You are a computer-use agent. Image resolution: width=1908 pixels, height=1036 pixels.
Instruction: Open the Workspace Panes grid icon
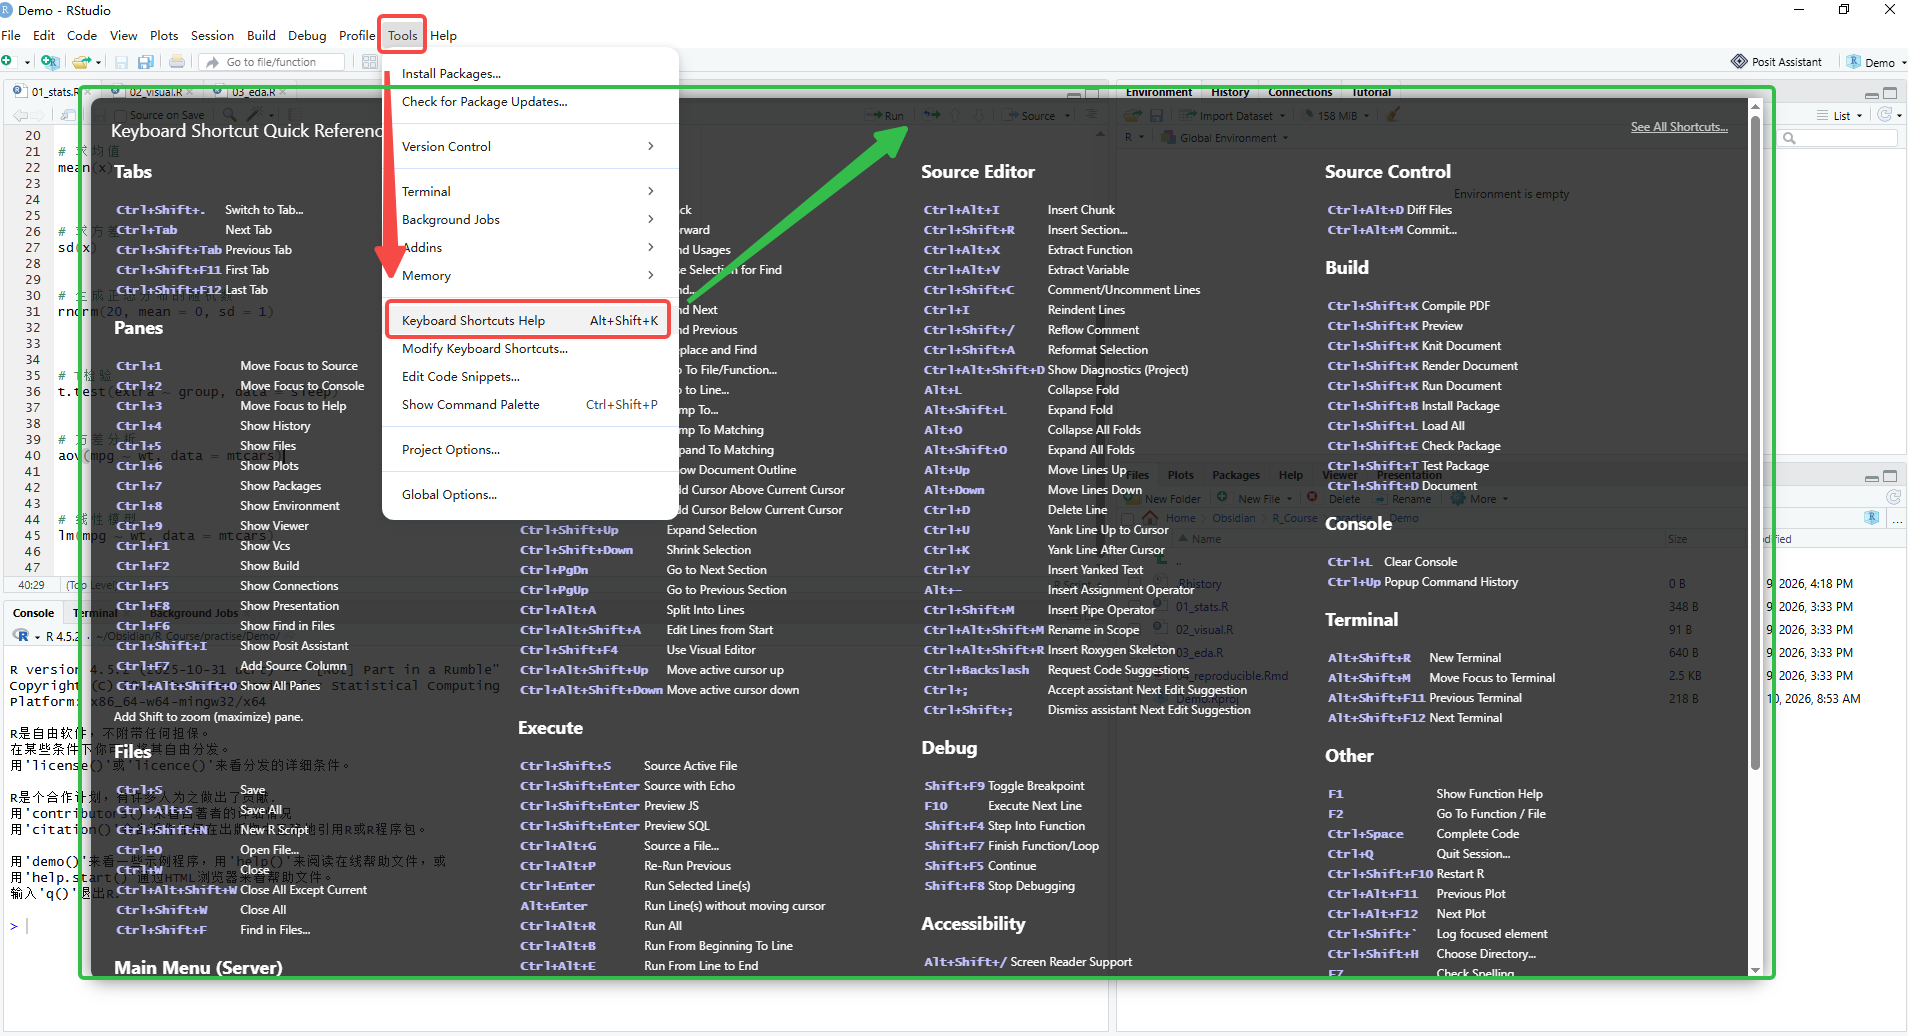(x=370, y=62)
